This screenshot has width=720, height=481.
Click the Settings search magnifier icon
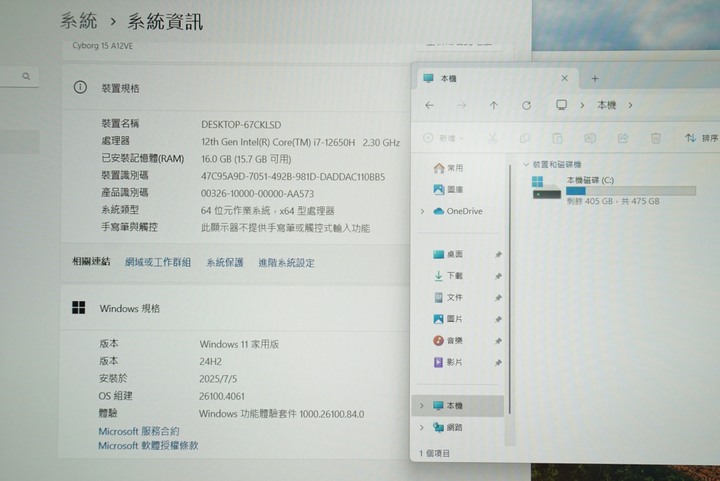coord(26,76)
